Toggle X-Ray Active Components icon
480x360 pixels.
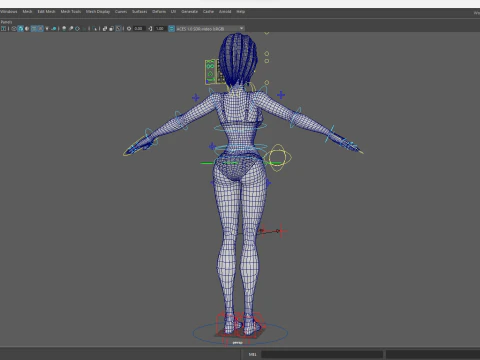pos(111,29)
